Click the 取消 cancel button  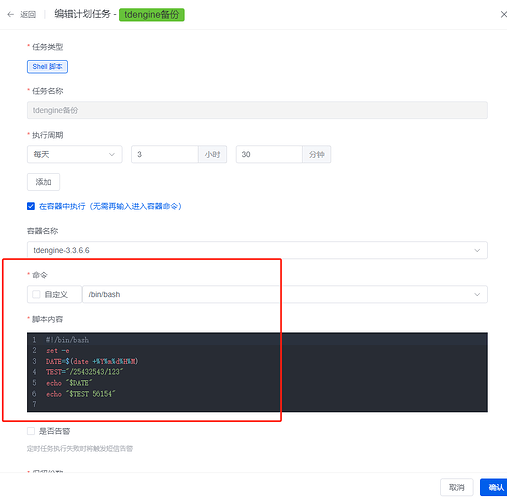click(x=457, y=487)
